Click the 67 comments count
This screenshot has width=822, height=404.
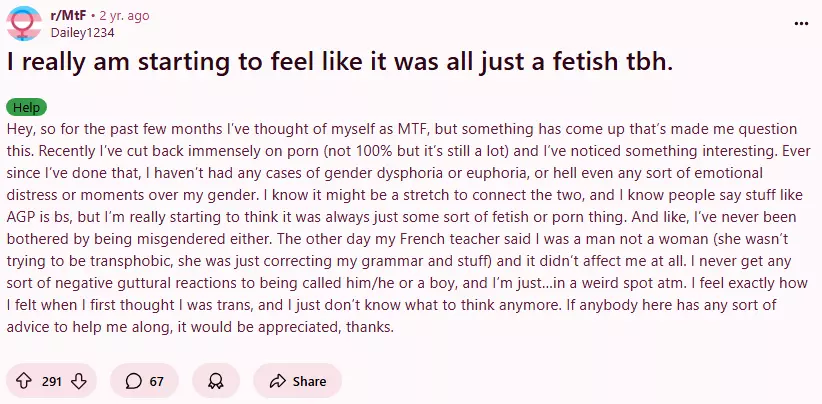coord(157,381)
